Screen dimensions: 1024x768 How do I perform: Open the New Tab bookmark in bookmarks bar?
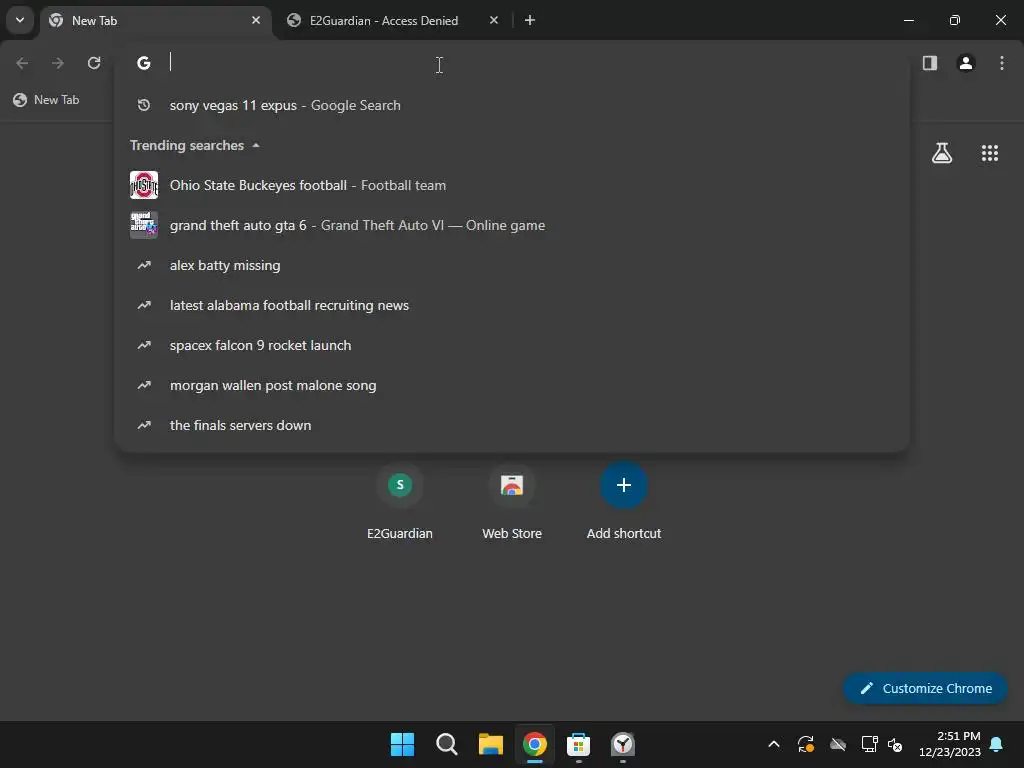pos(47,100)
